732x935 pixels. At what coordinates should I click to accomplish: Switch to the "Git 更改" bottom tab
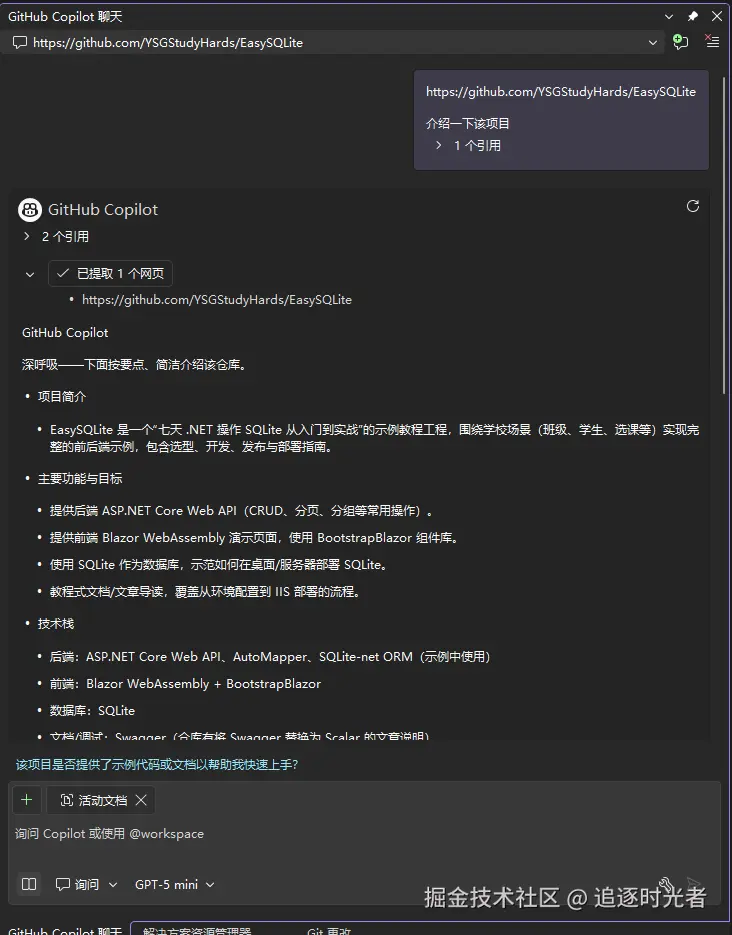(329, 930)
